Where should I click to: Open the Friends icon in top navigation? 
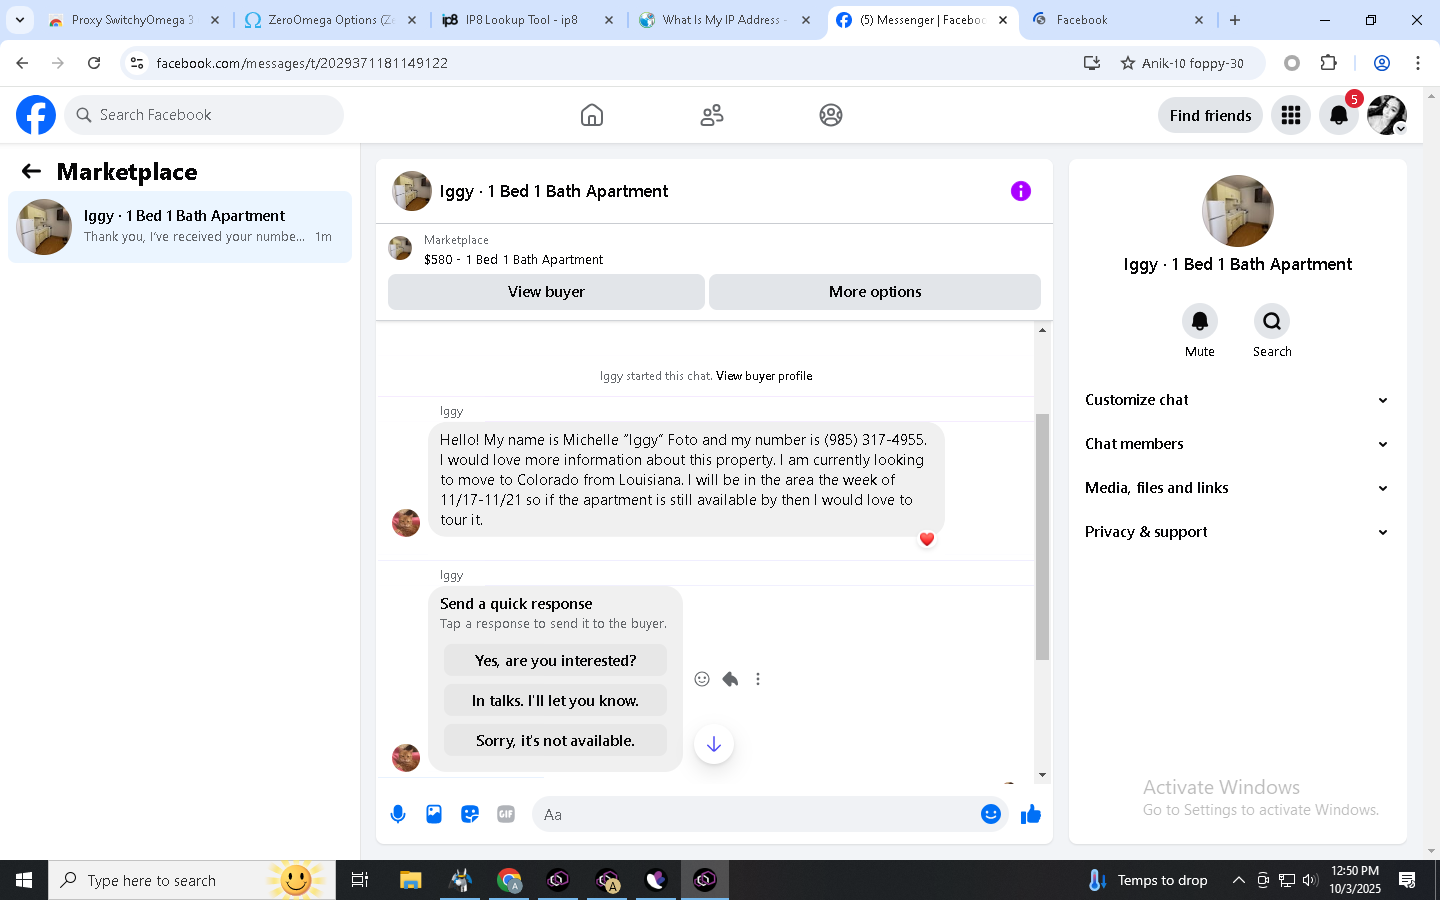tap(712, 115)
